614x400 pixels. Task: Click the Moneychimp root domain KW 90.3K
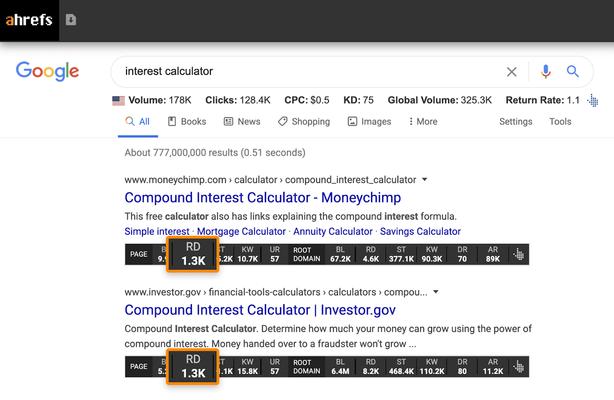coord(432,255)
